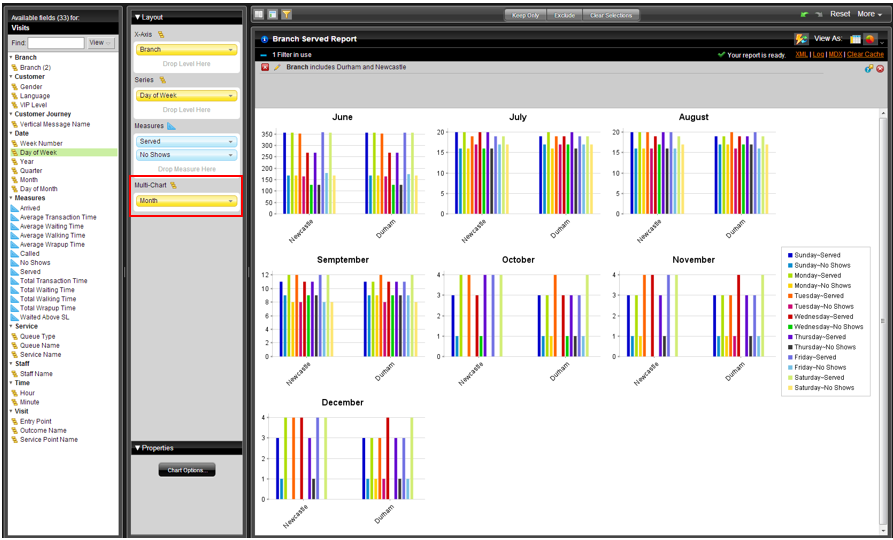The width and height of the screenshot is (893, 540).
Task: Click the Clear Cache link
Action: [865, 54]
